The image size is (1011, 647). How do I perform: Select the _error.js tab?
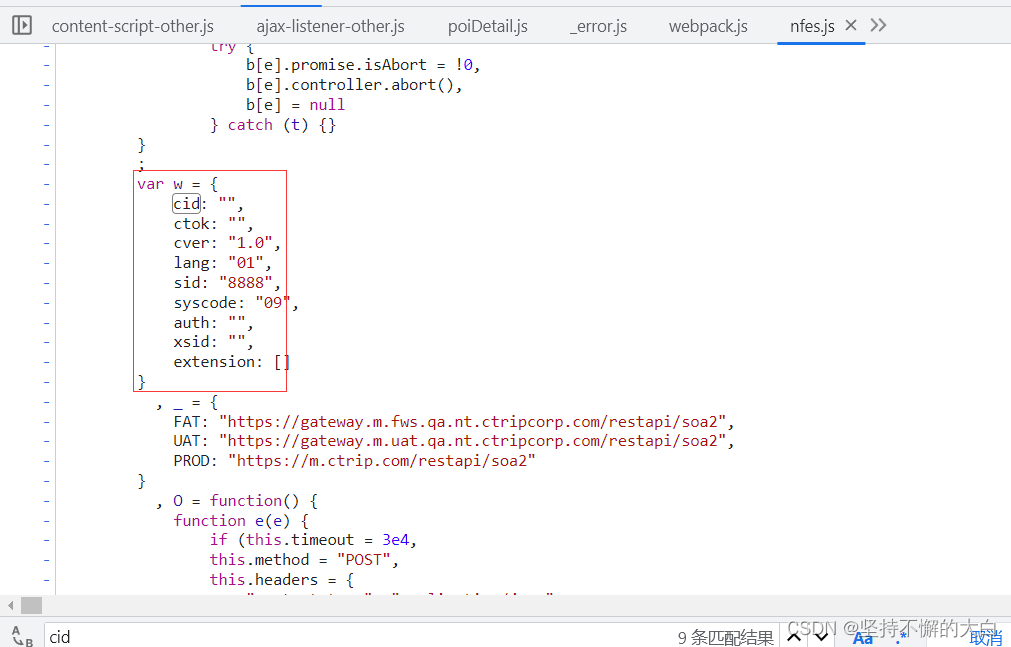(x=598, y=26)
